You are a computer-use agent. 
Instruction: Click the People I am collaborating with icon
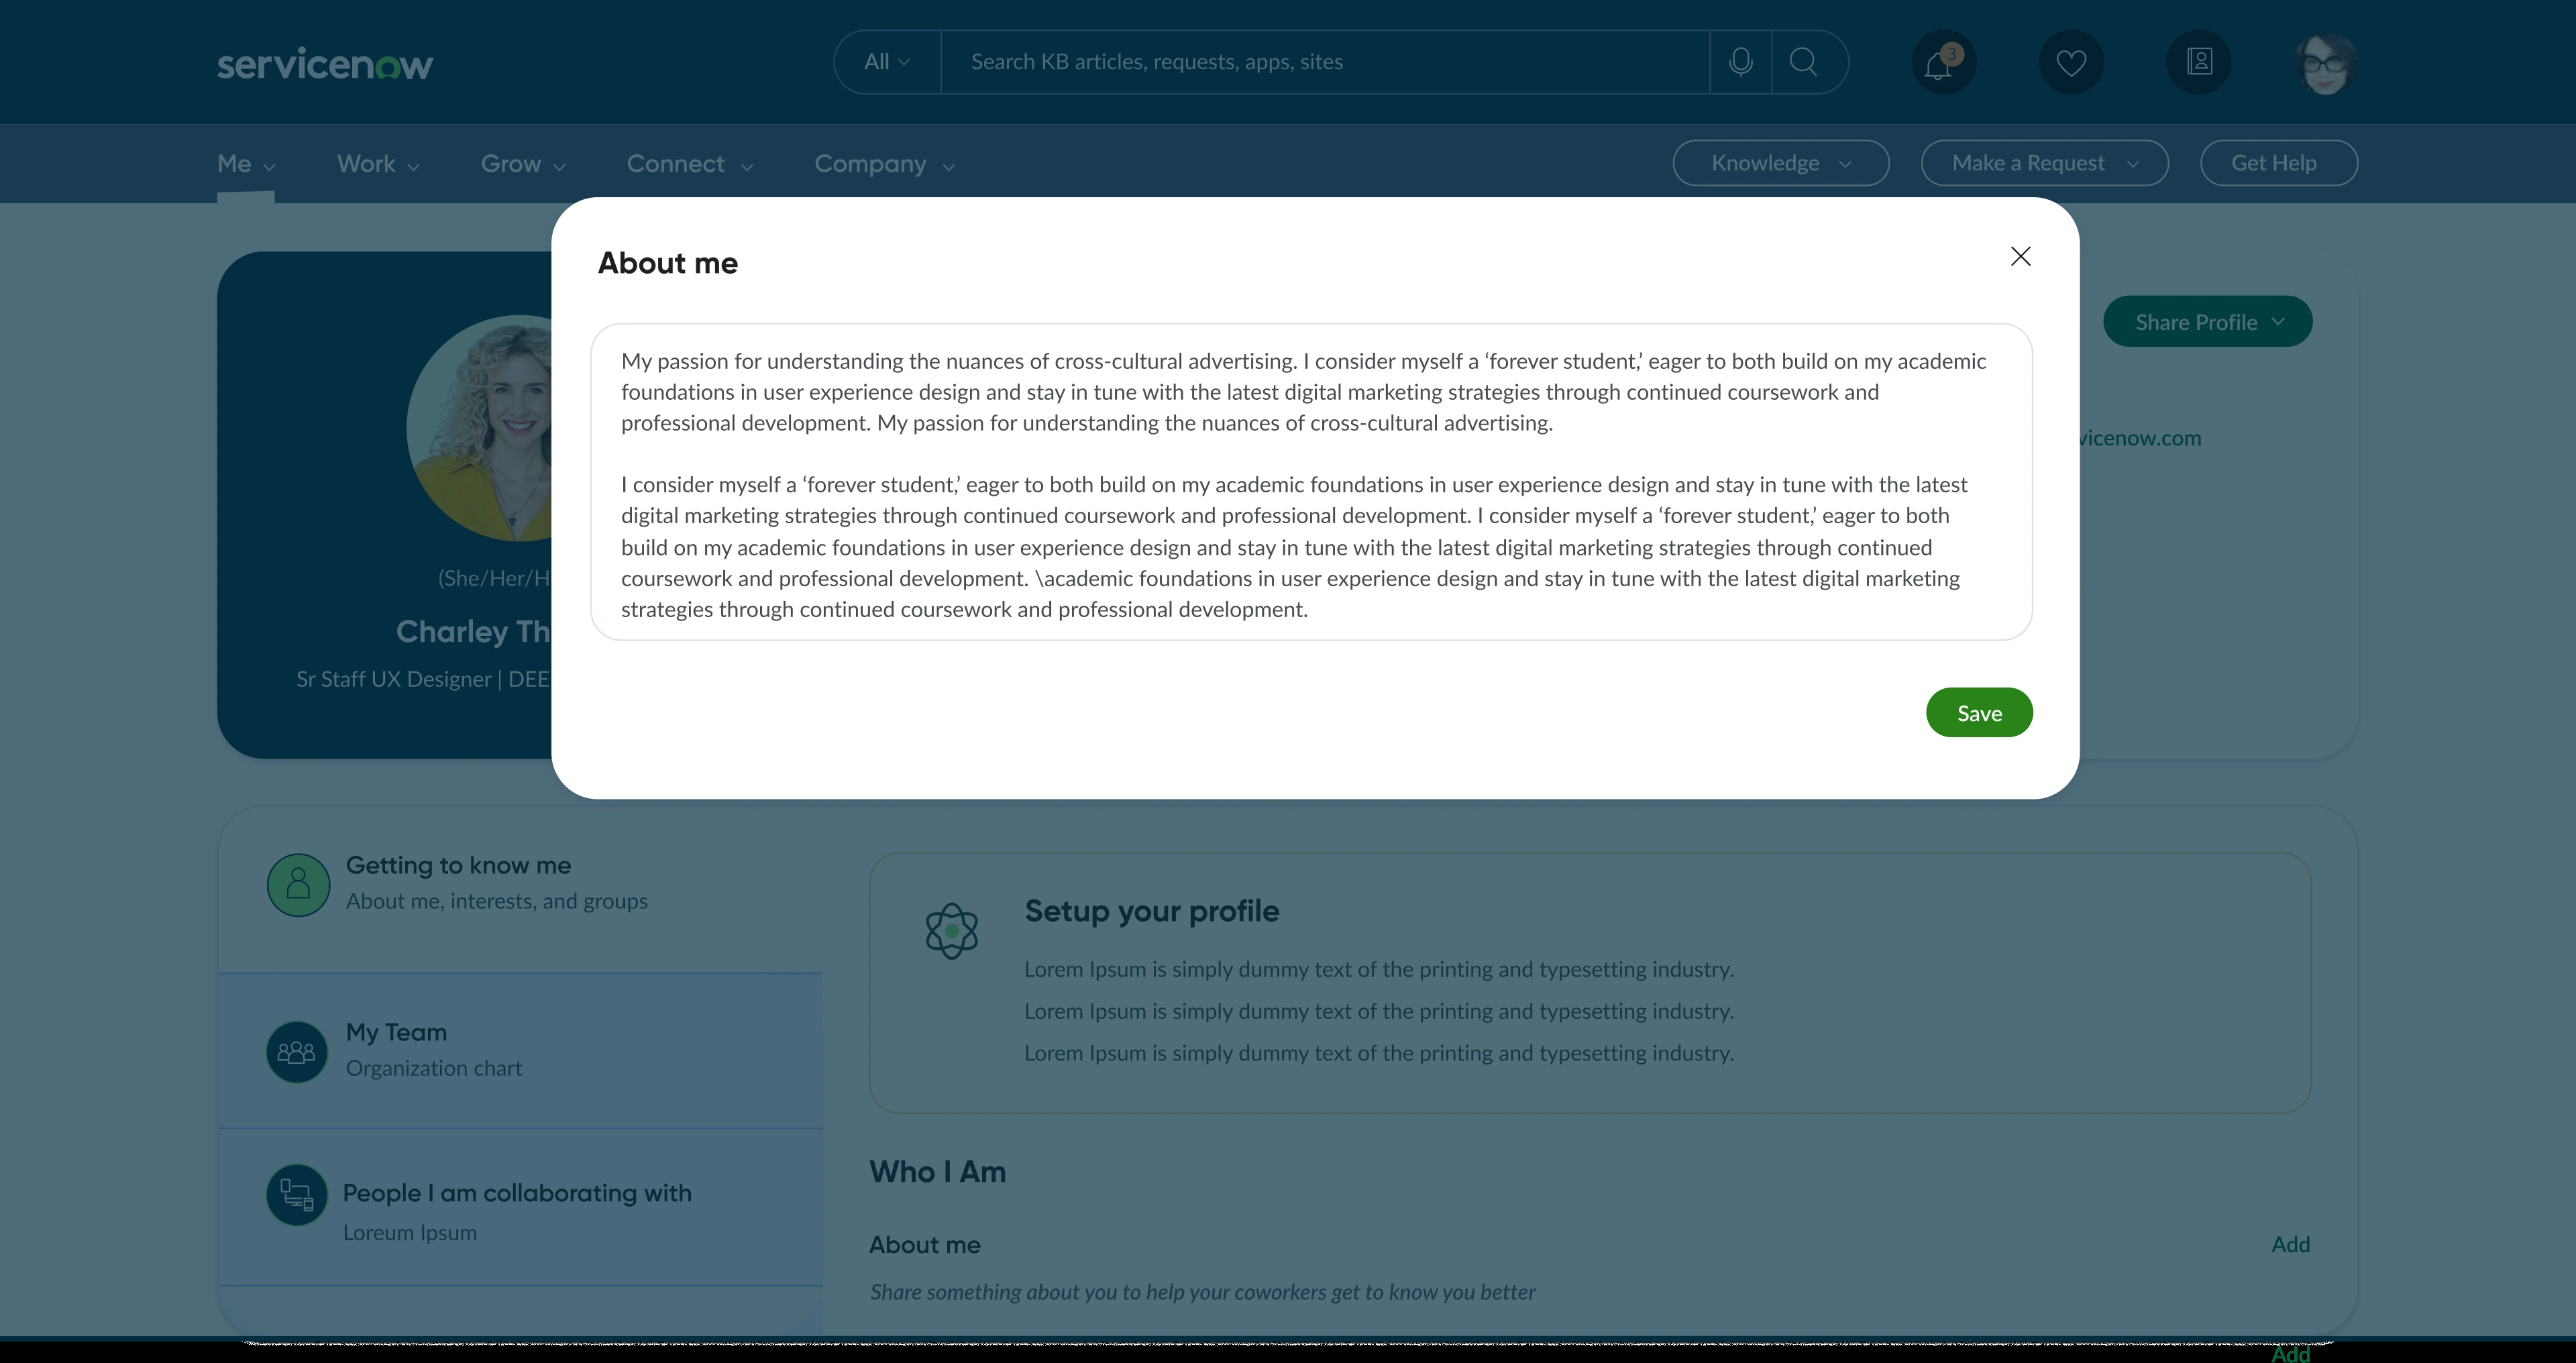[x=296, y=1194]
